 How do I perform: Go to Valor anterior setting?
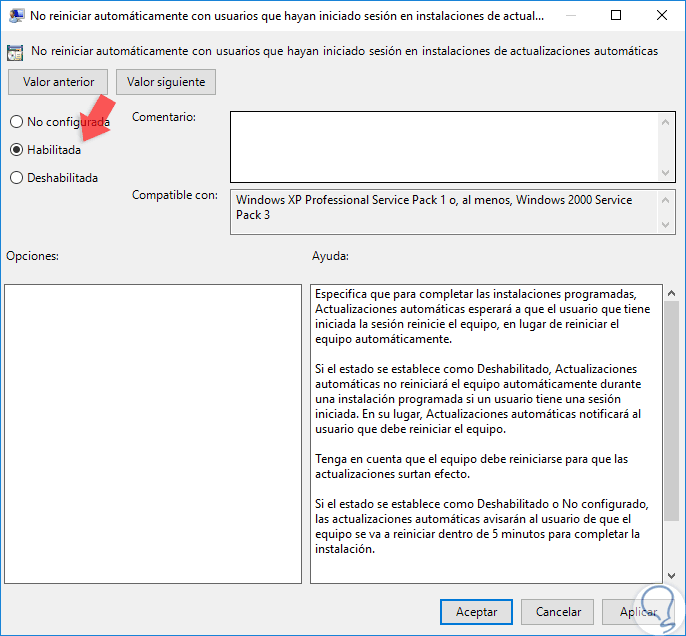58,82
